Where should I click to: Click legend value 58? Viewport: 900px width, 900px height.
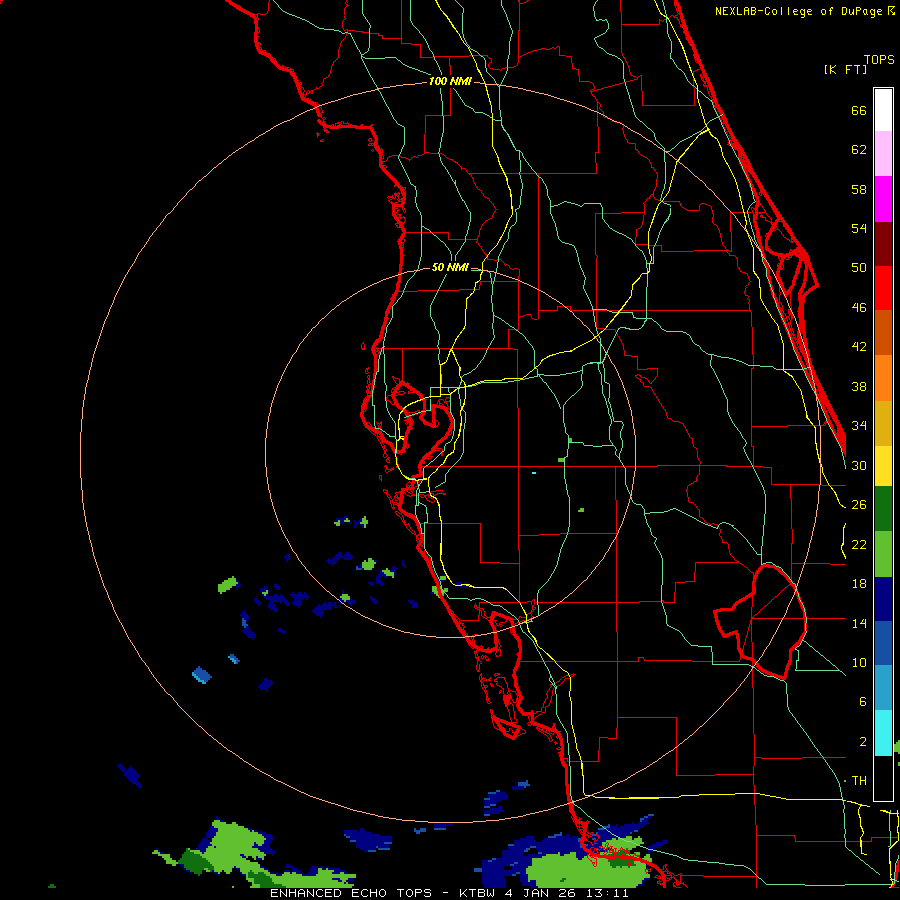click(x=859, y=189)
